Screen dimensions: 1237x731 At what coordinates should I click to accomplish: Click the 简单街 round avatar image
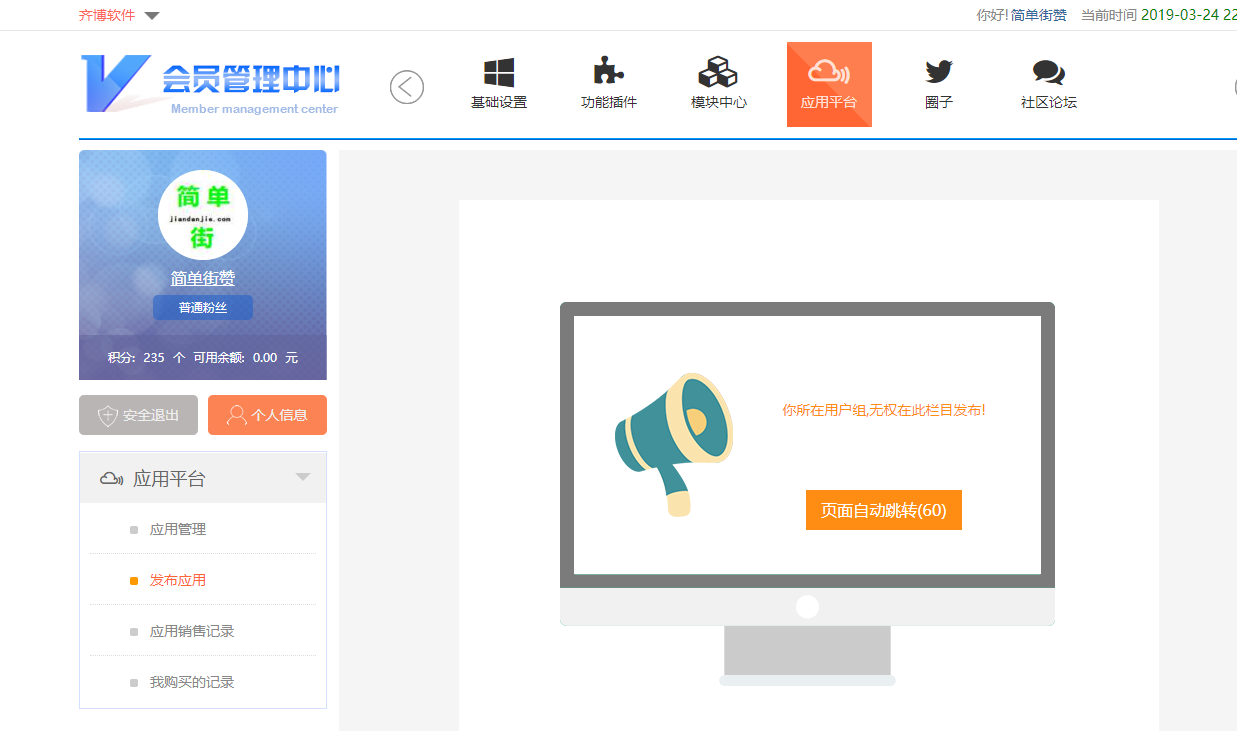coord(203,215)
